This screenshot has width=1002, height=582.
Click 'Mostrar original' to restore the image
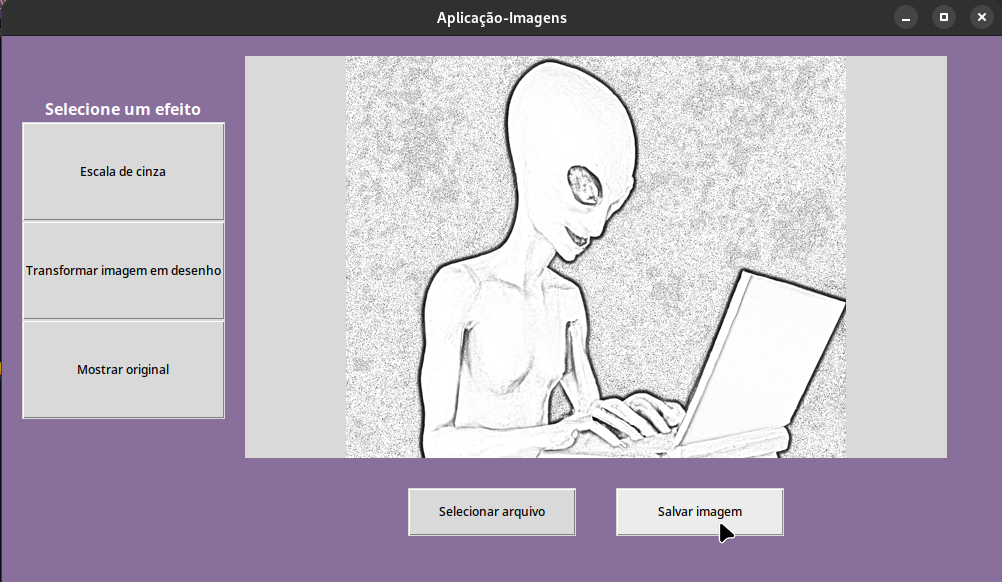[122, 369]
